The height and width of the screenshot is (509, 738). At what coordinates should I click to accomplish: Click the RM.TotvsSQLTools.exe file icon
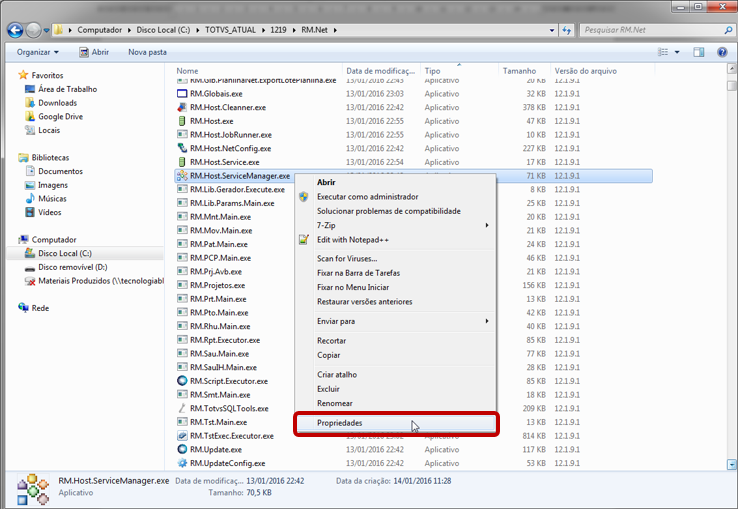click(182, 408)
